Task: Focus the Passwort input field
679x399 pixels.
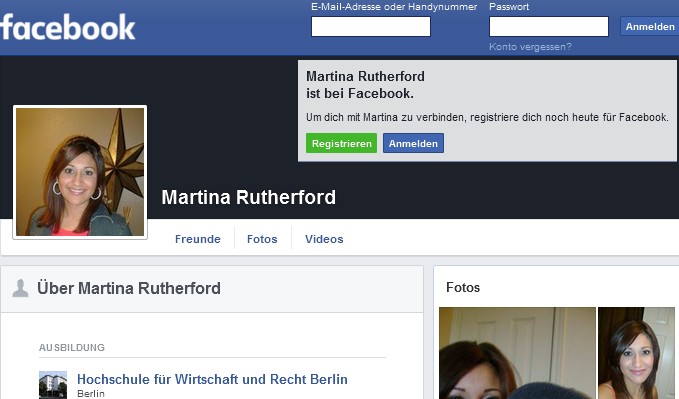Action: [x=549, y=26]
